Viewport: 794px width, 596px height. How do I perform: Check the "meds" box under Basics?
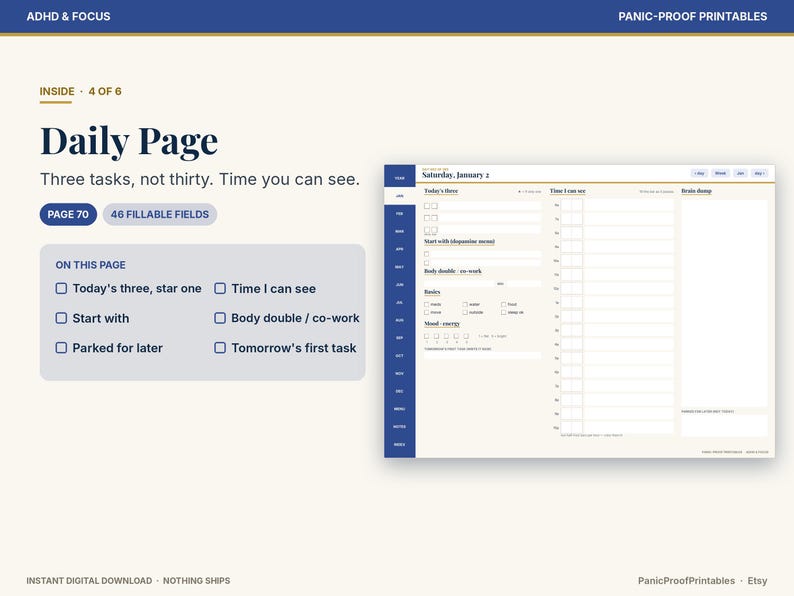click(x=426, y=304)
